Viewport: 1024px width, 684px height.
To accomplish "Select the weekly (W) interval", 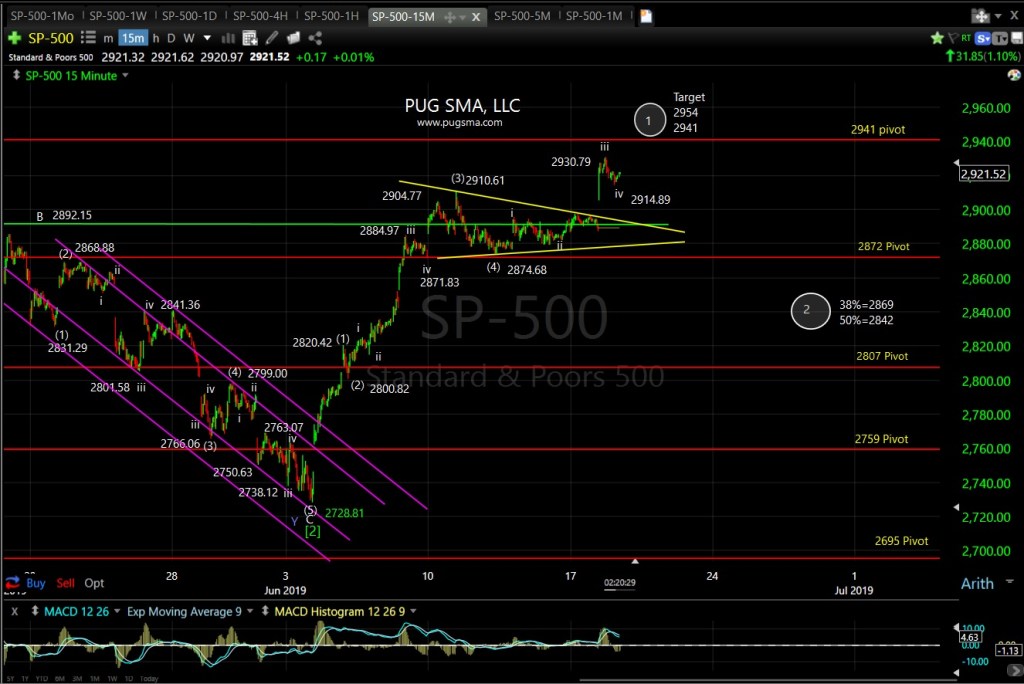I will [189, 39].
